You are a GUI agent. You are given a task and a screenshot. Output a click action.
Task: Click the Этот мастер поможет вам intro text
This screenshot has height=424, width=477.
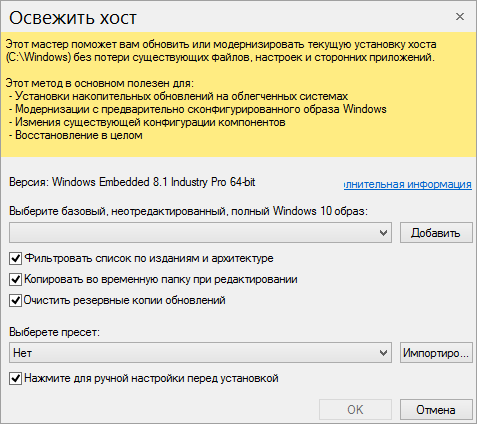tap(221, 51)
